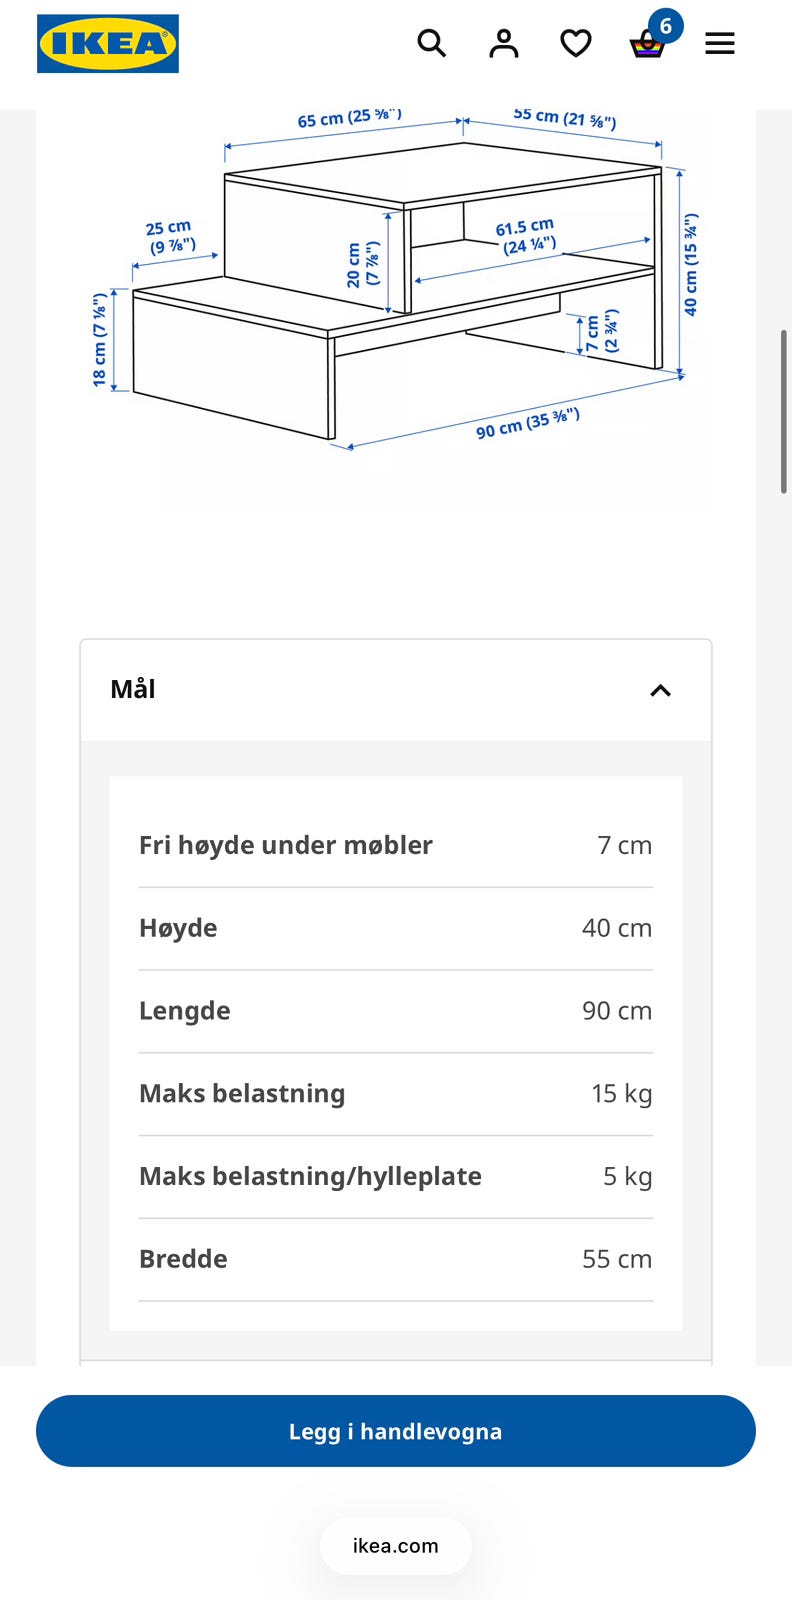The image size is (792, 1600).
Task: Open the favorites heart icon
Action: click(576, 43)
